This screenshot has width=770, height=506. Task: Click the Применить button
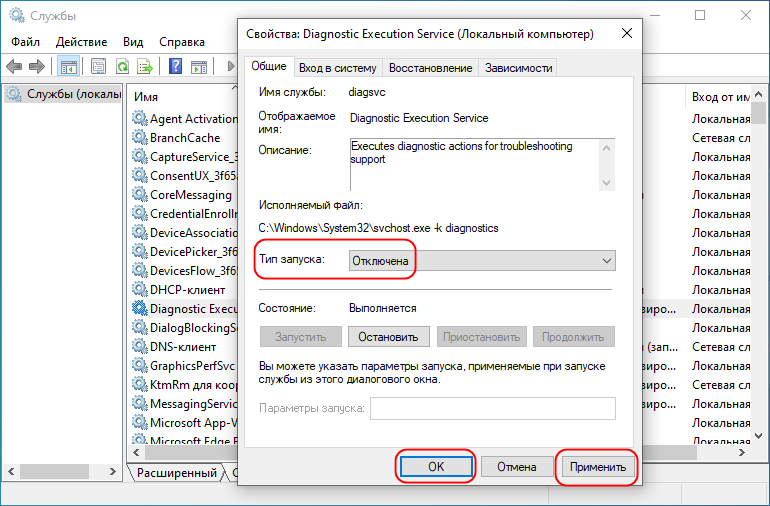point(598,467)
